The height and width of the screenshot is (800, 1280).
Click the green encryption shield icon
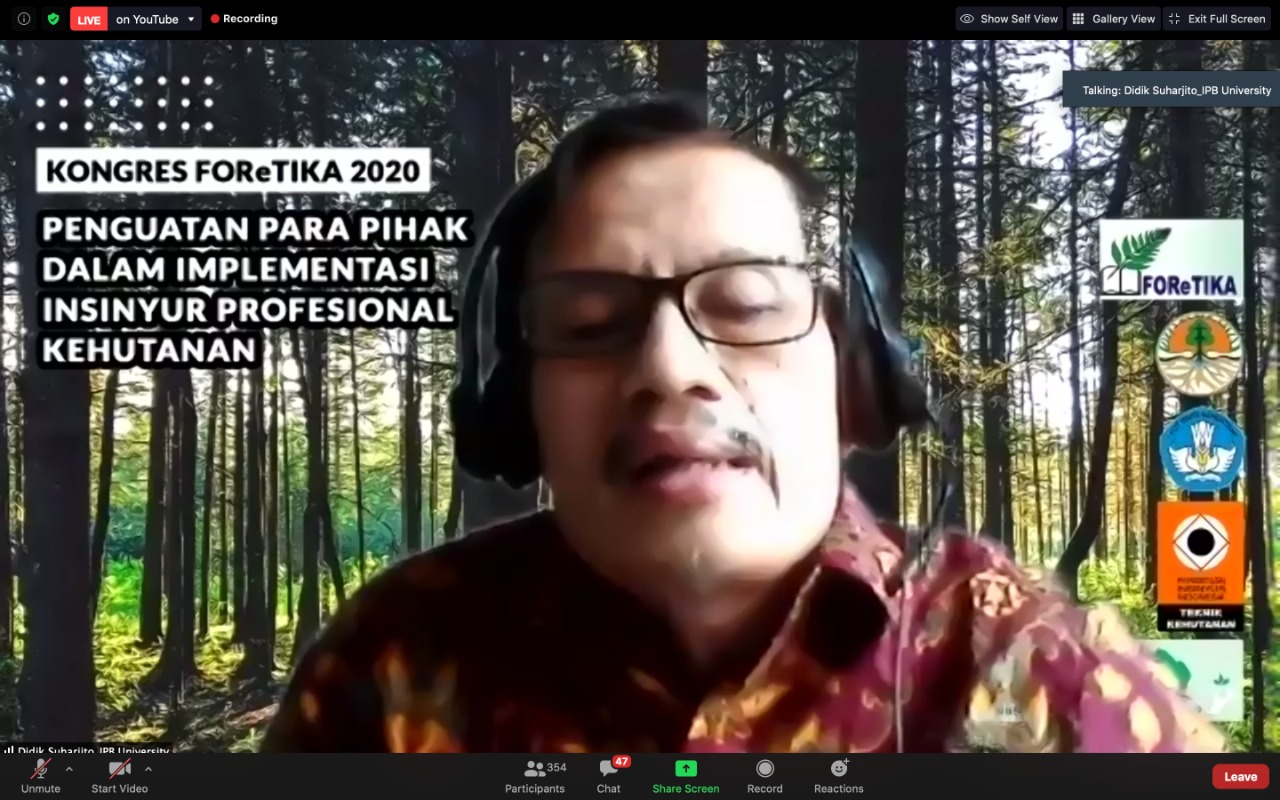click(53, 19)
